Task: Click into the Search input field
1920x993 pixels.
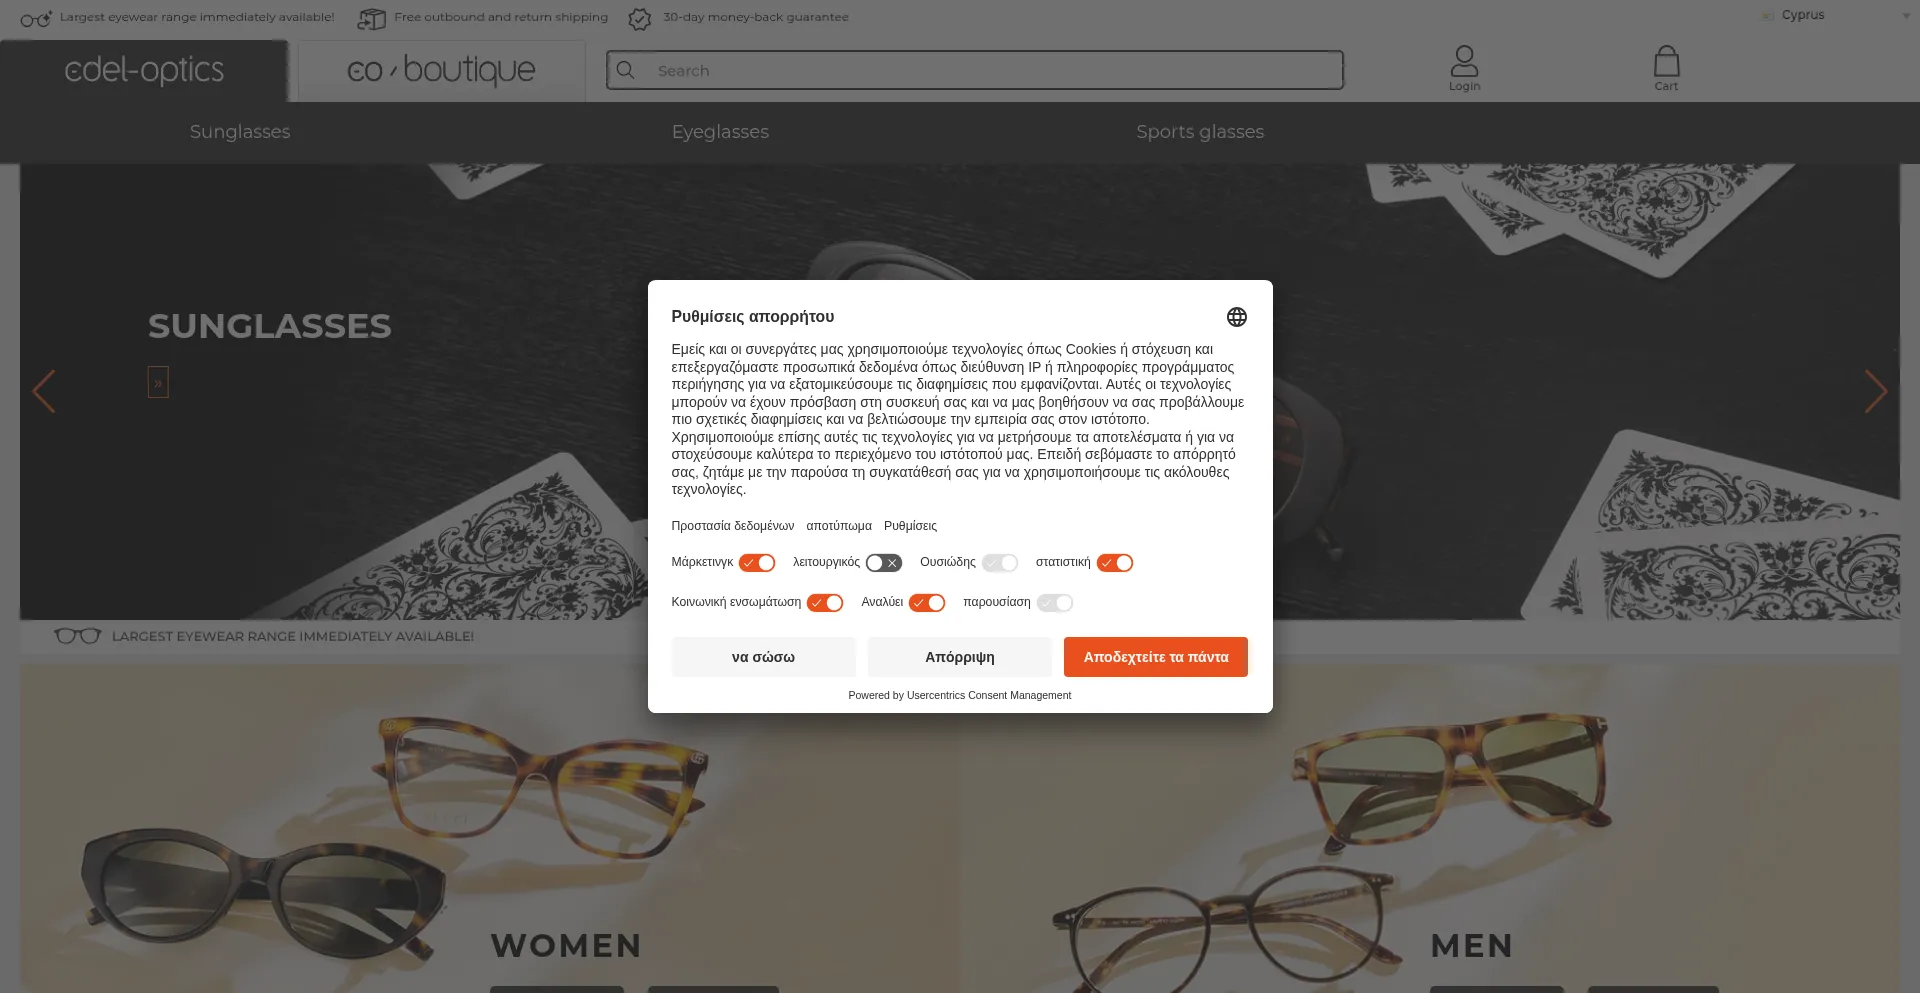Action: click(x=990, y=70)
